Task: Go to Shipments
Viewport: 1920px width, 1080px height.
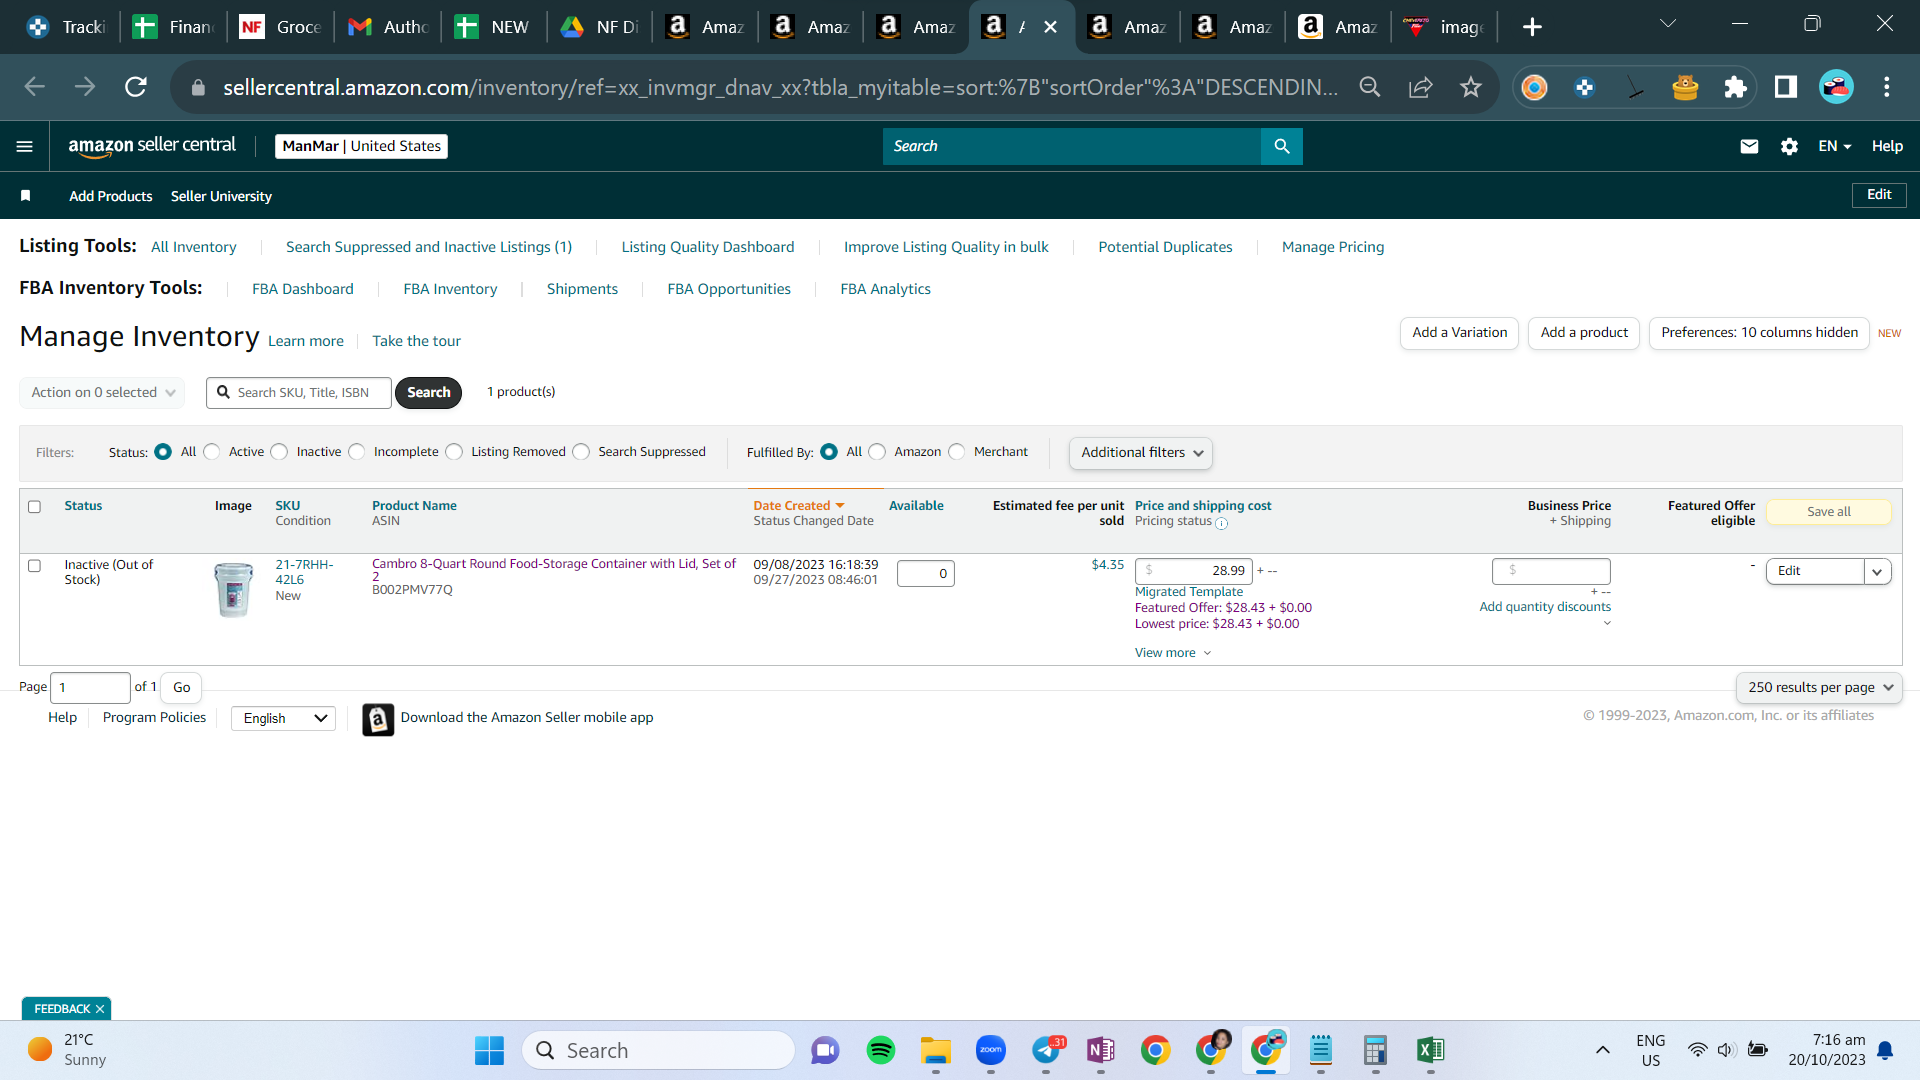Action: 582,289
